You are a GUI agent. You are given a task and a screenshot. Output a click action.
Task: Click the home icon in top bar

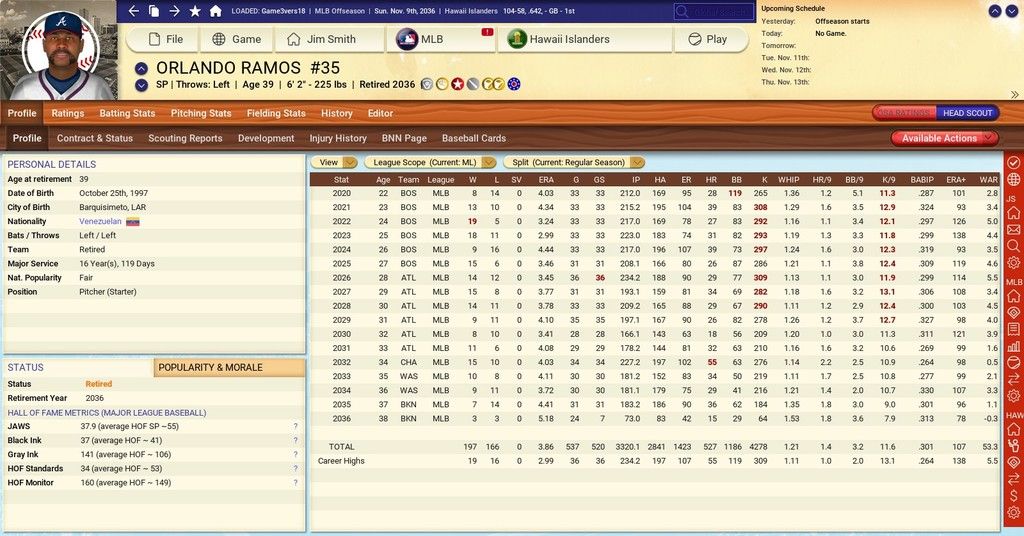(x=214, y=11)
